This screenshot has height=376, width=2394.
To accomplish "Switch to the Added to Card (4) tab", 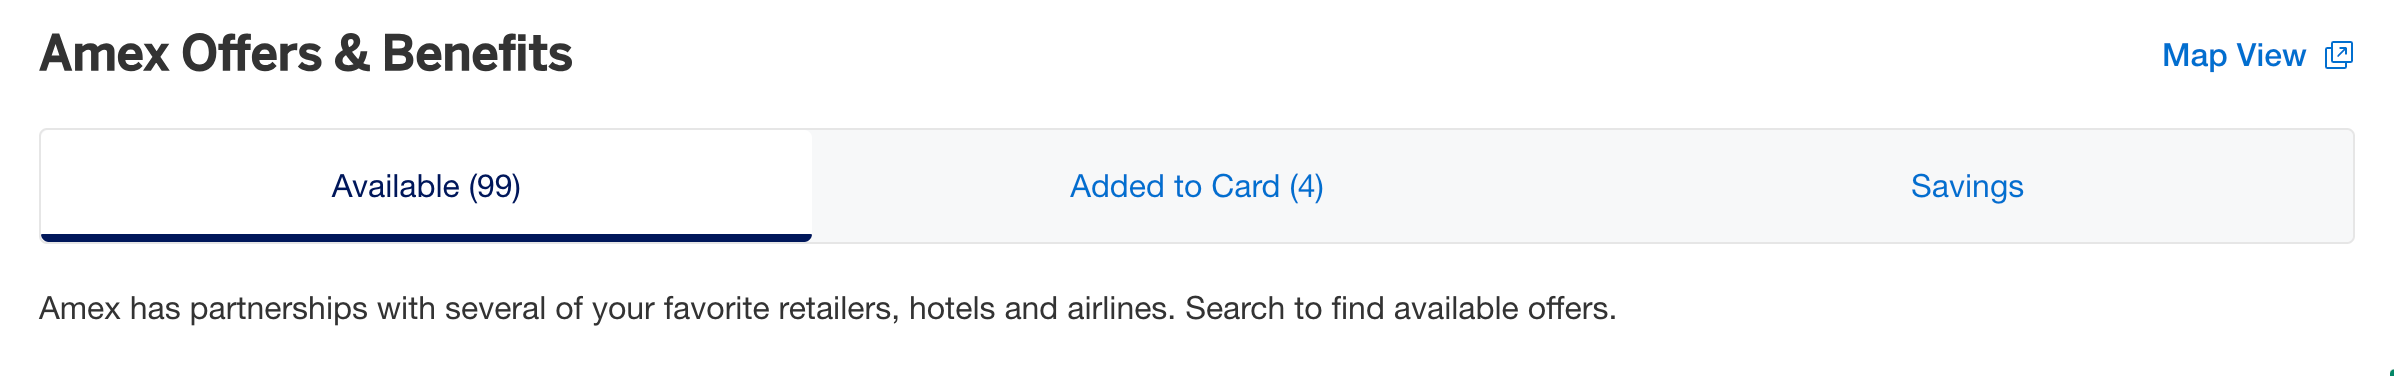I will click(1196, 186).
